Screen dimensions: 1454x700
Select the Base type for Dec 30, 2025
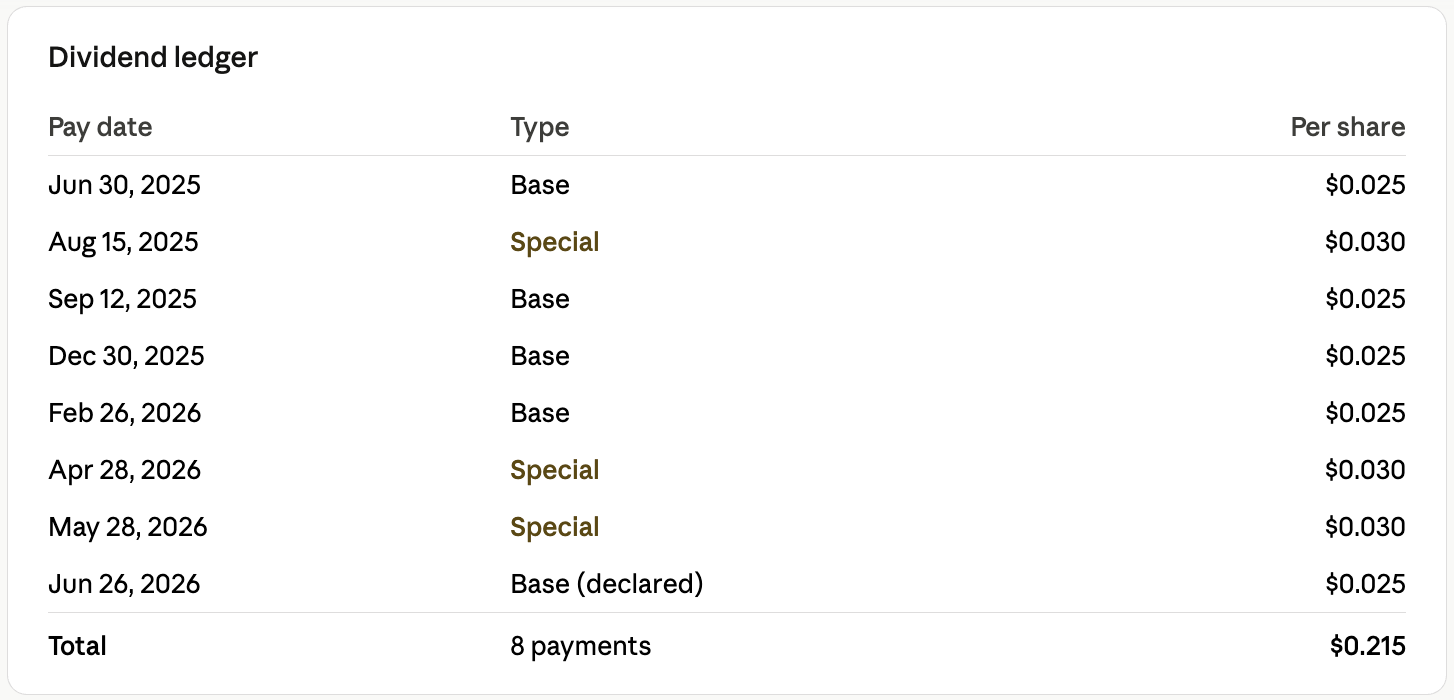(x=540, y=356)
